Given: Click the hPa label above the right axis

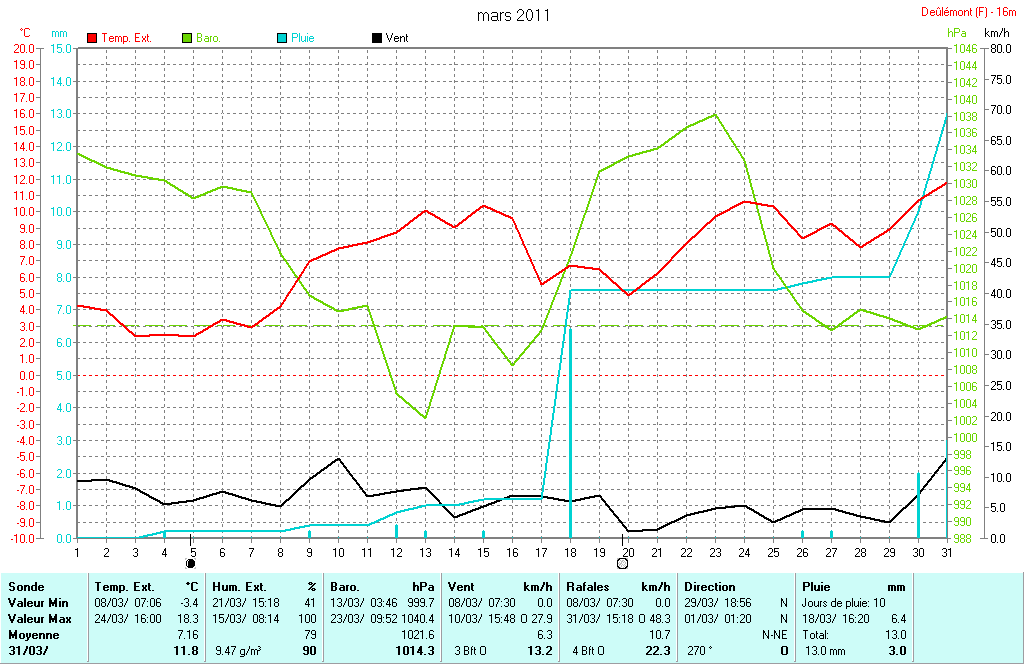Looking at the screenshot, I should click(956, 33).
